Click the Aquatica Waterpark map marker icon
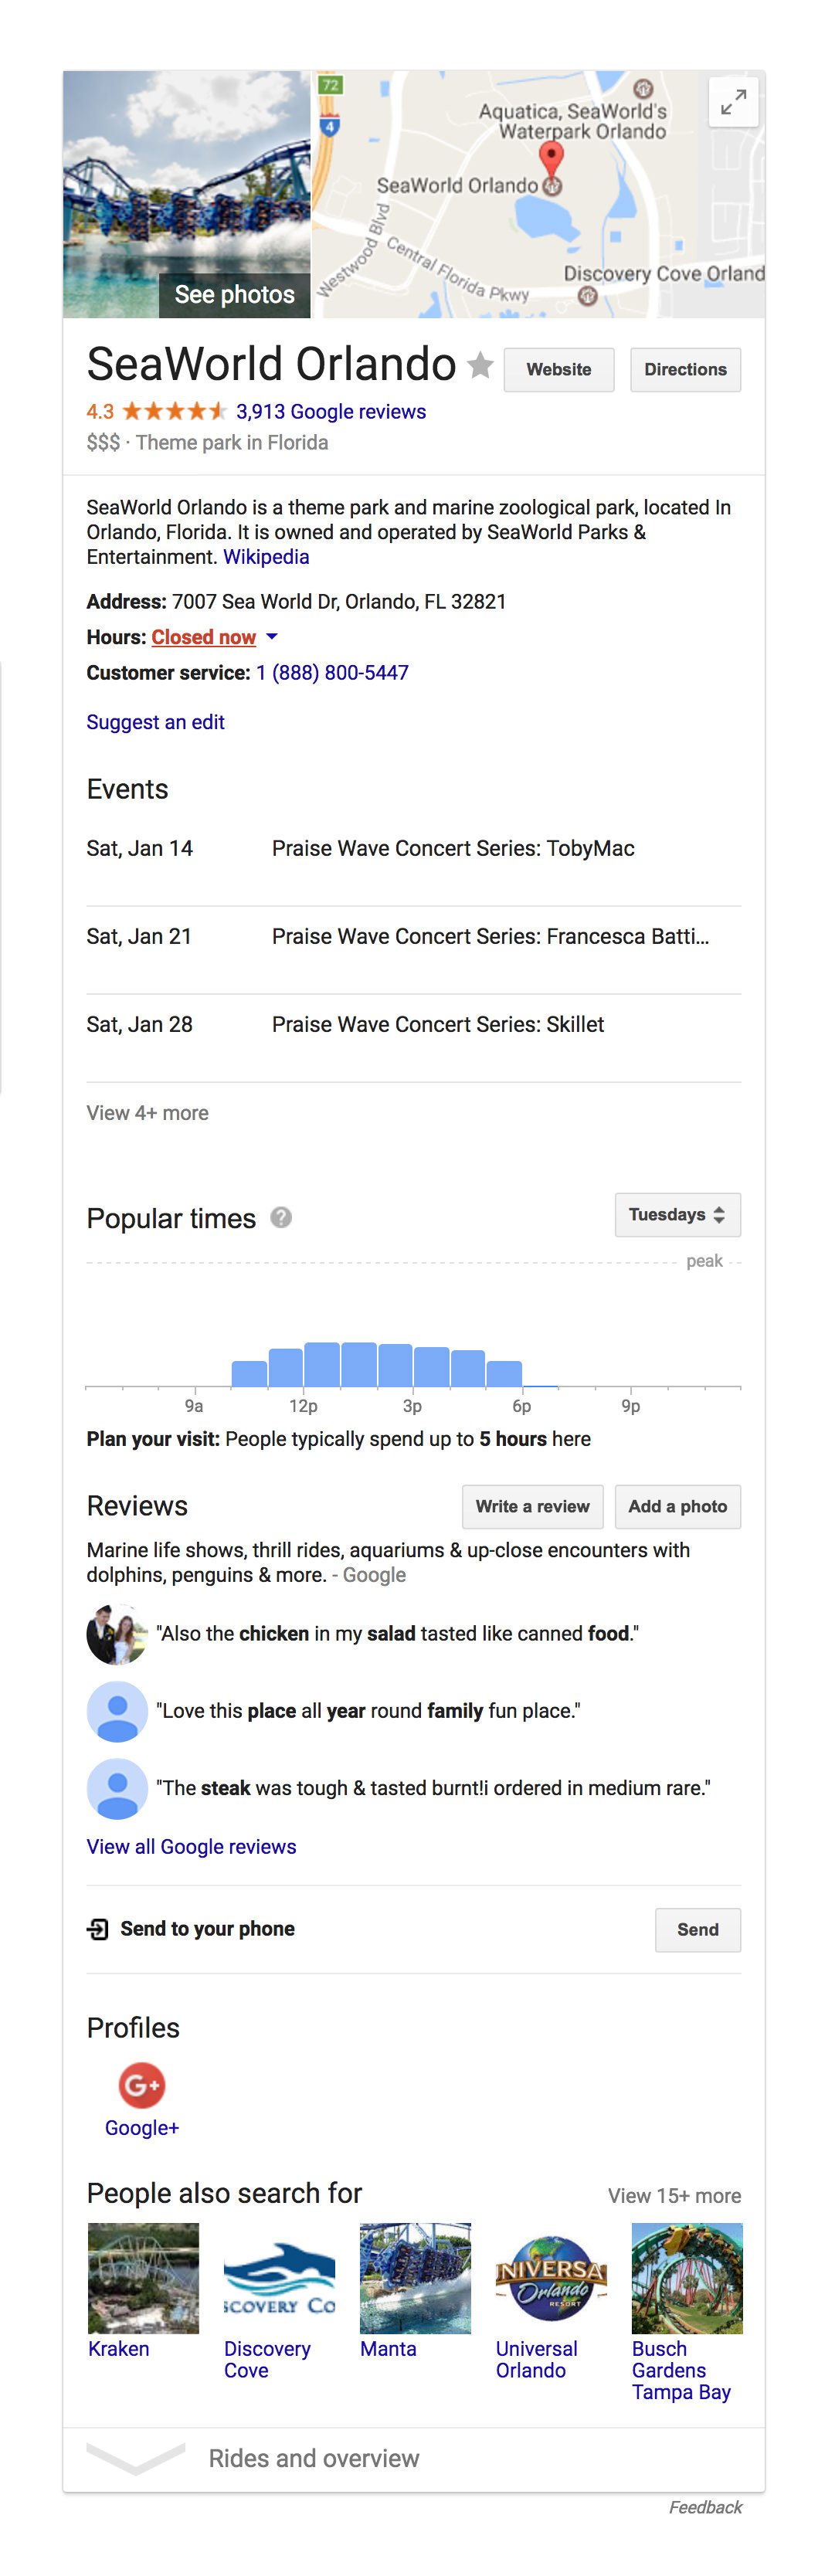835x2576 pixels. coord(644,88)
